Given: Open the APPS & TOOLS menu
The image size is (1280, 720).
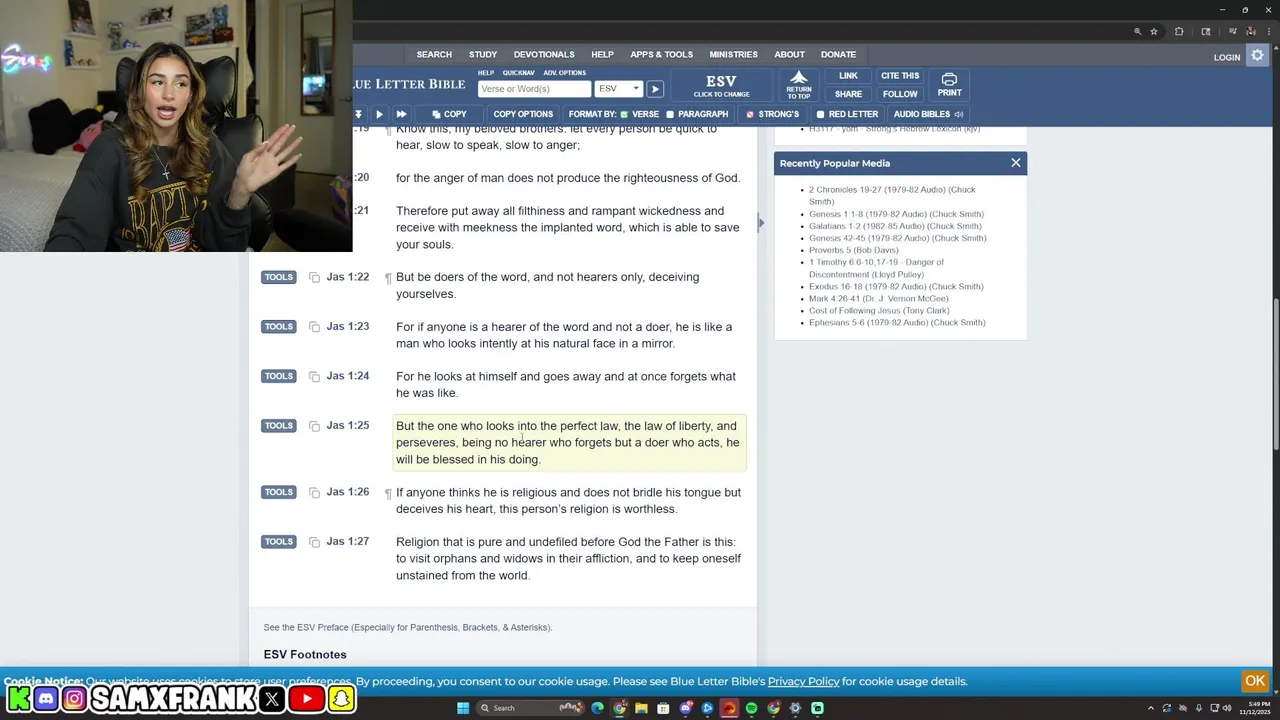Looking at the screenshot, I should click(661, 54).
